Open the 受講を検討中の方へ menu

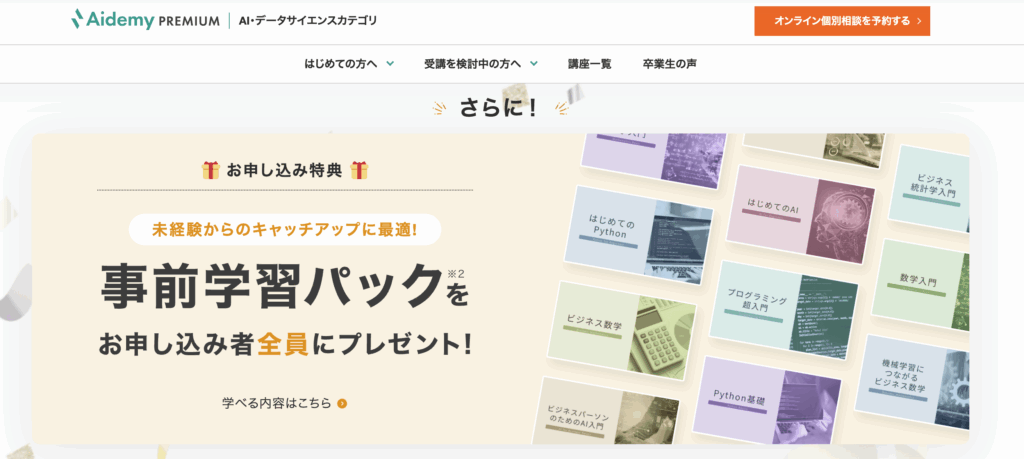coord(472,64)
